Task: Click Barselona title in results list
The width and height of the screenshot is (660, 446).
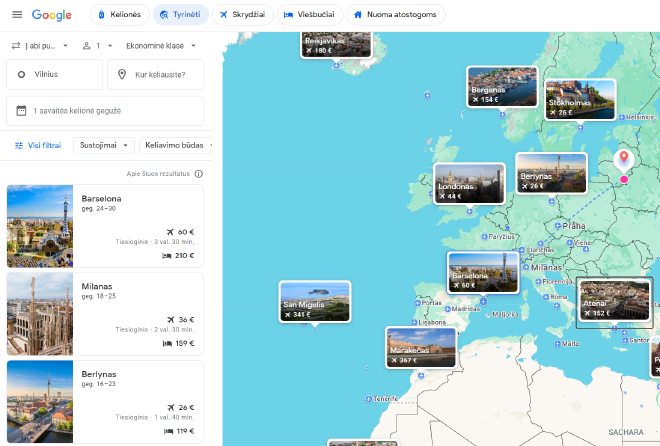Action: tap(101, 199)
